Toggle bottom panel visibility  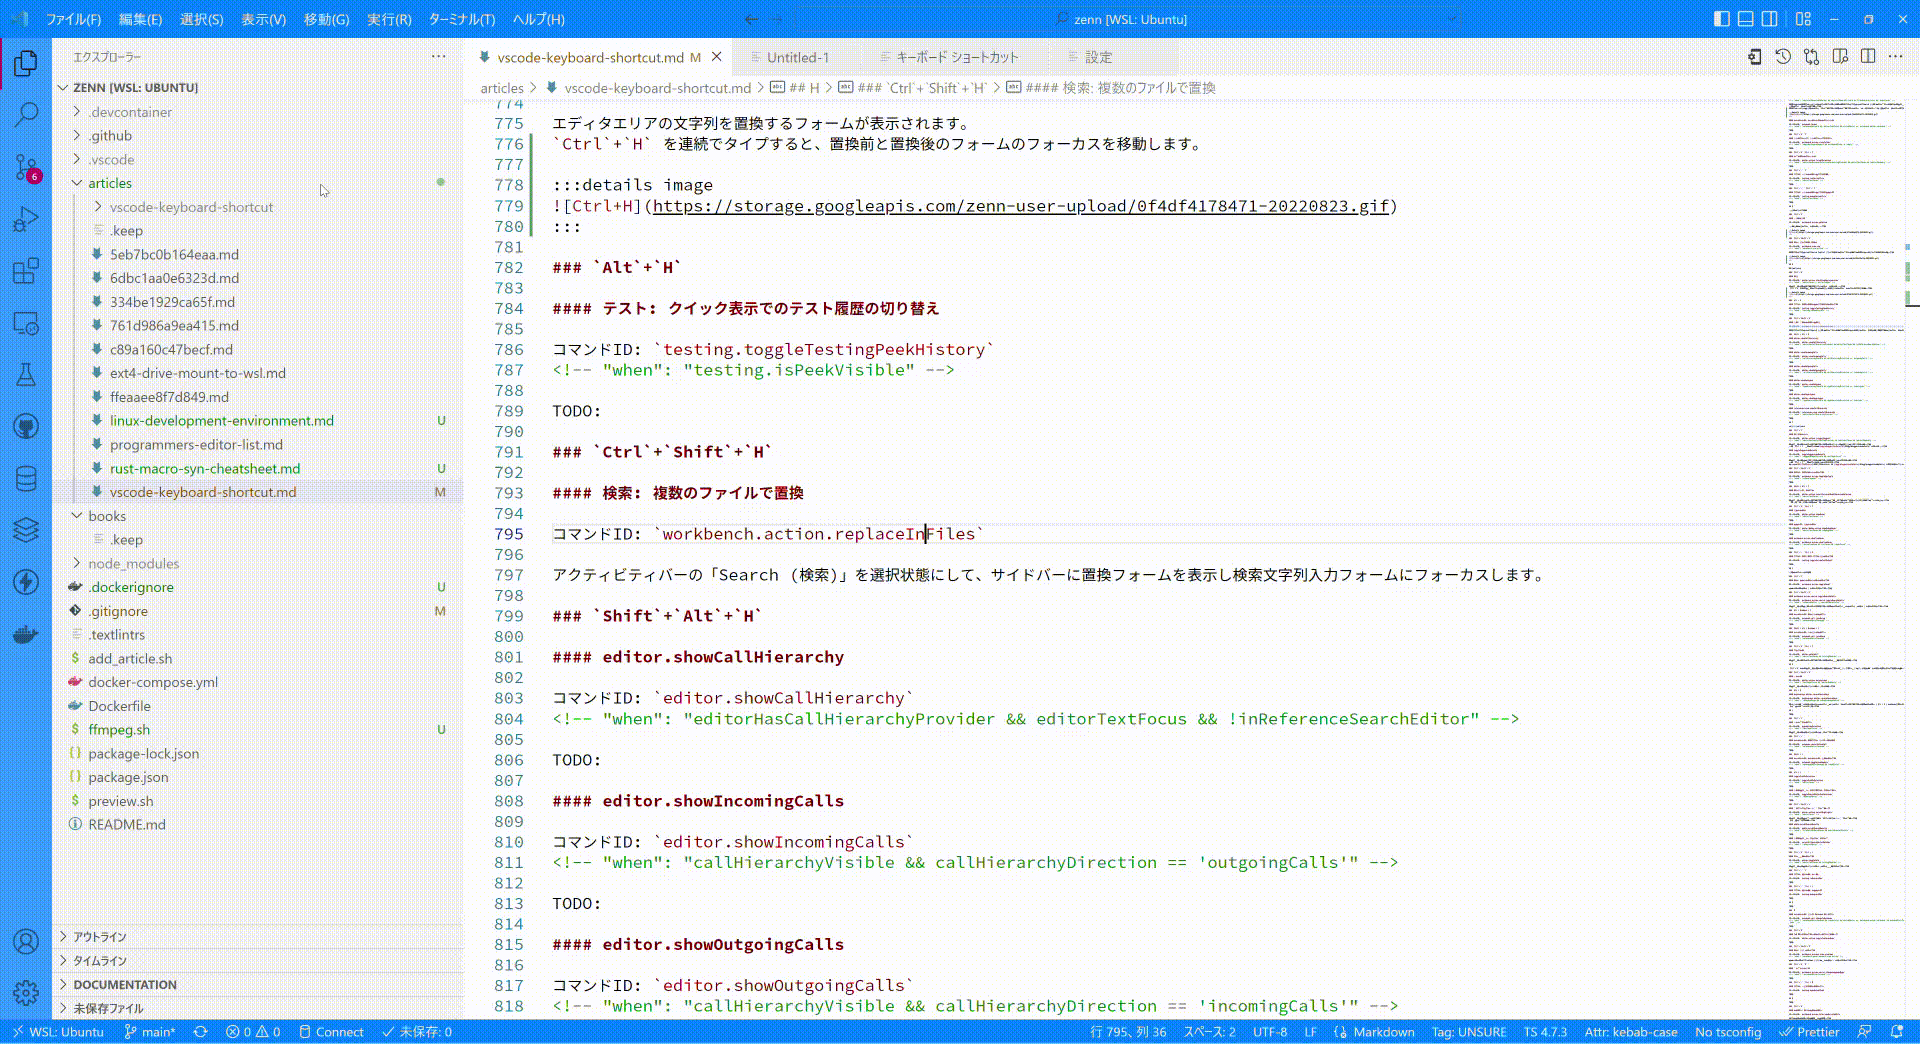click(1746, 19)
